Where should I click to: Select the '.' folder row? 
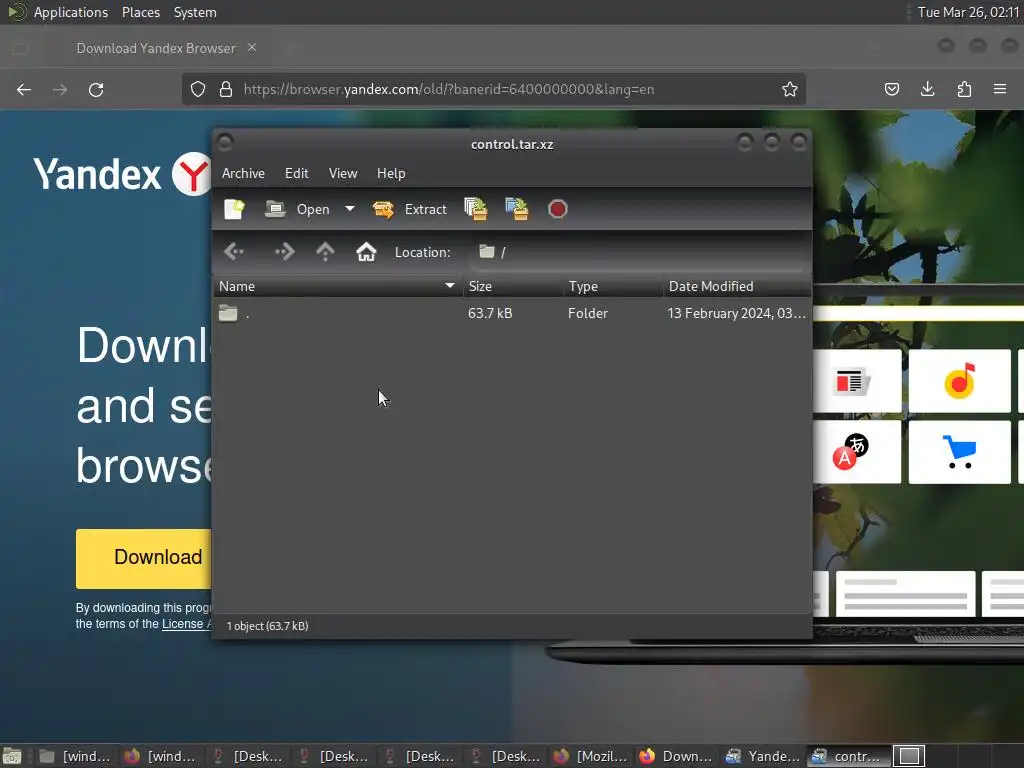(x=513, y=313)
